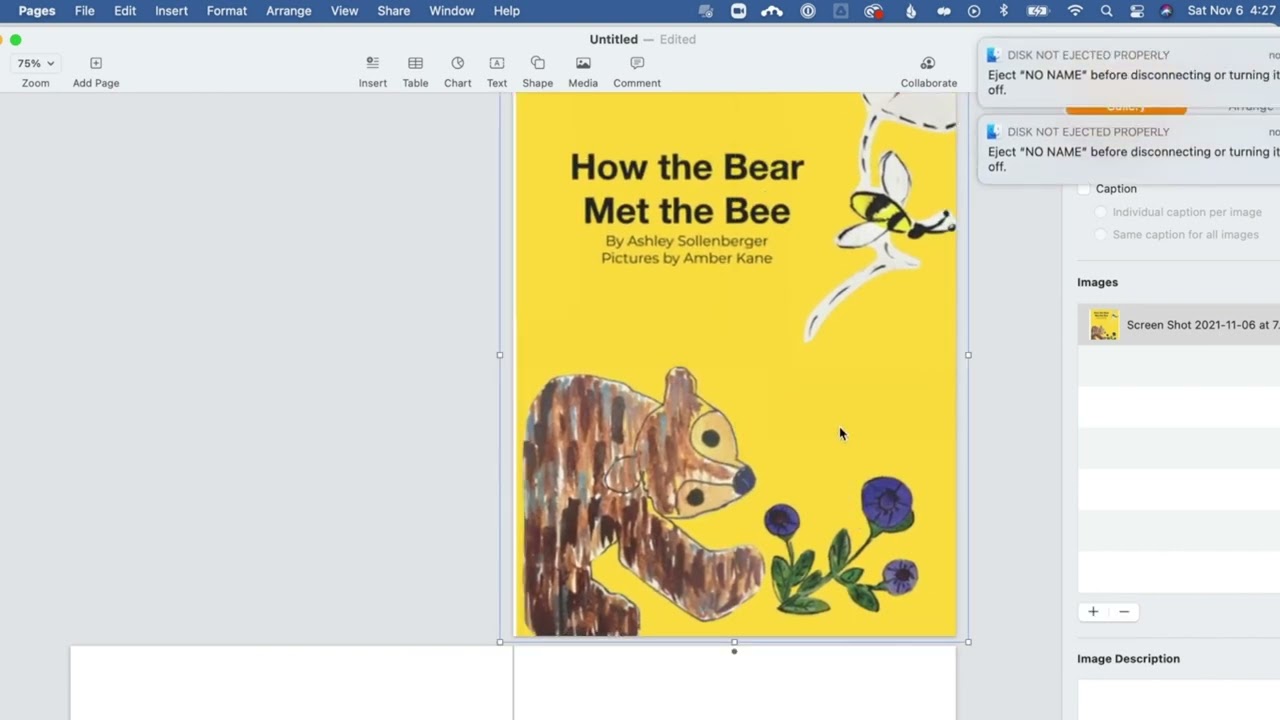Select Same caption for all images option
Viewport: 1280px width, 720px height.
click(1101, 235)
